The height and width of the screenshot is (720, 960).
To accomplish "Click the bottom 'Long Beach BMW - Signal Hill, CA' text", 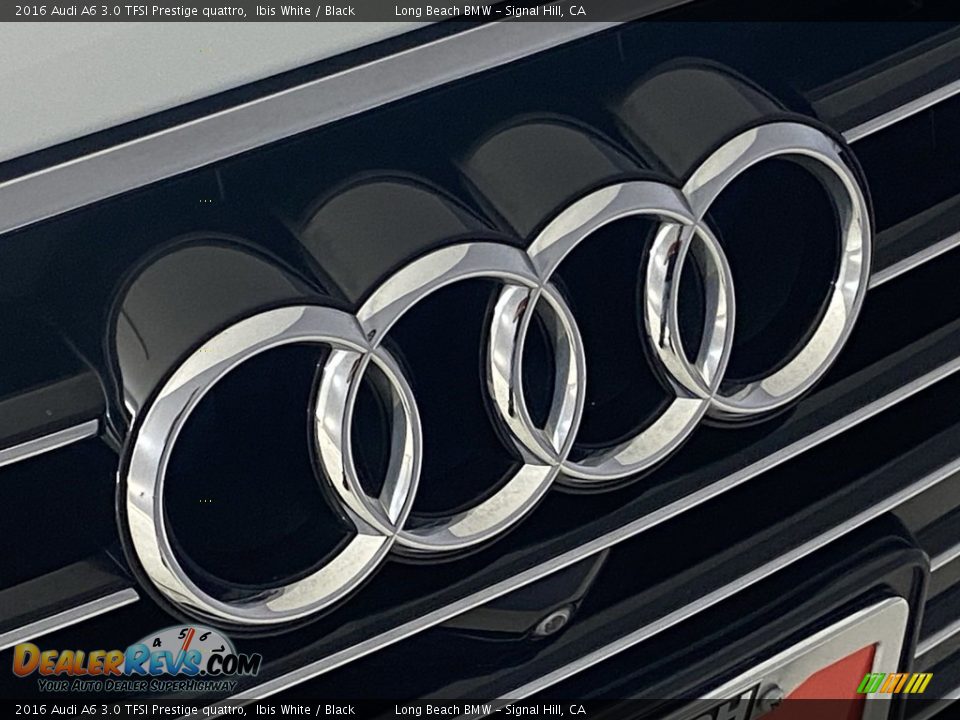I will (x=490, y=710).
